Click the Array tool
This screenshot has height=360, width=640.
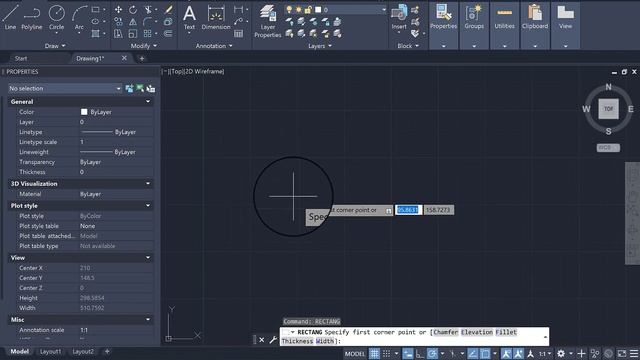(148, 33)
